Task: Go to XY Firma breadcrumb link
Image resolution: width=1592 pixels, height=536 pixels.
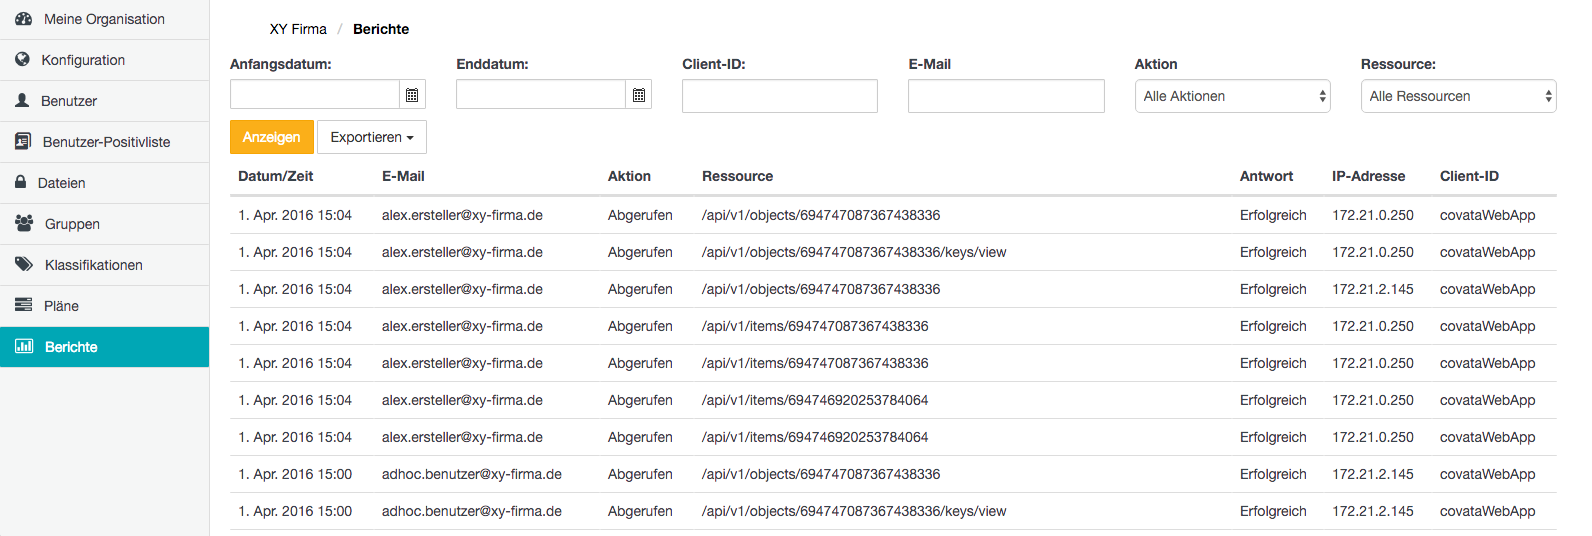Action: point(298,29)
